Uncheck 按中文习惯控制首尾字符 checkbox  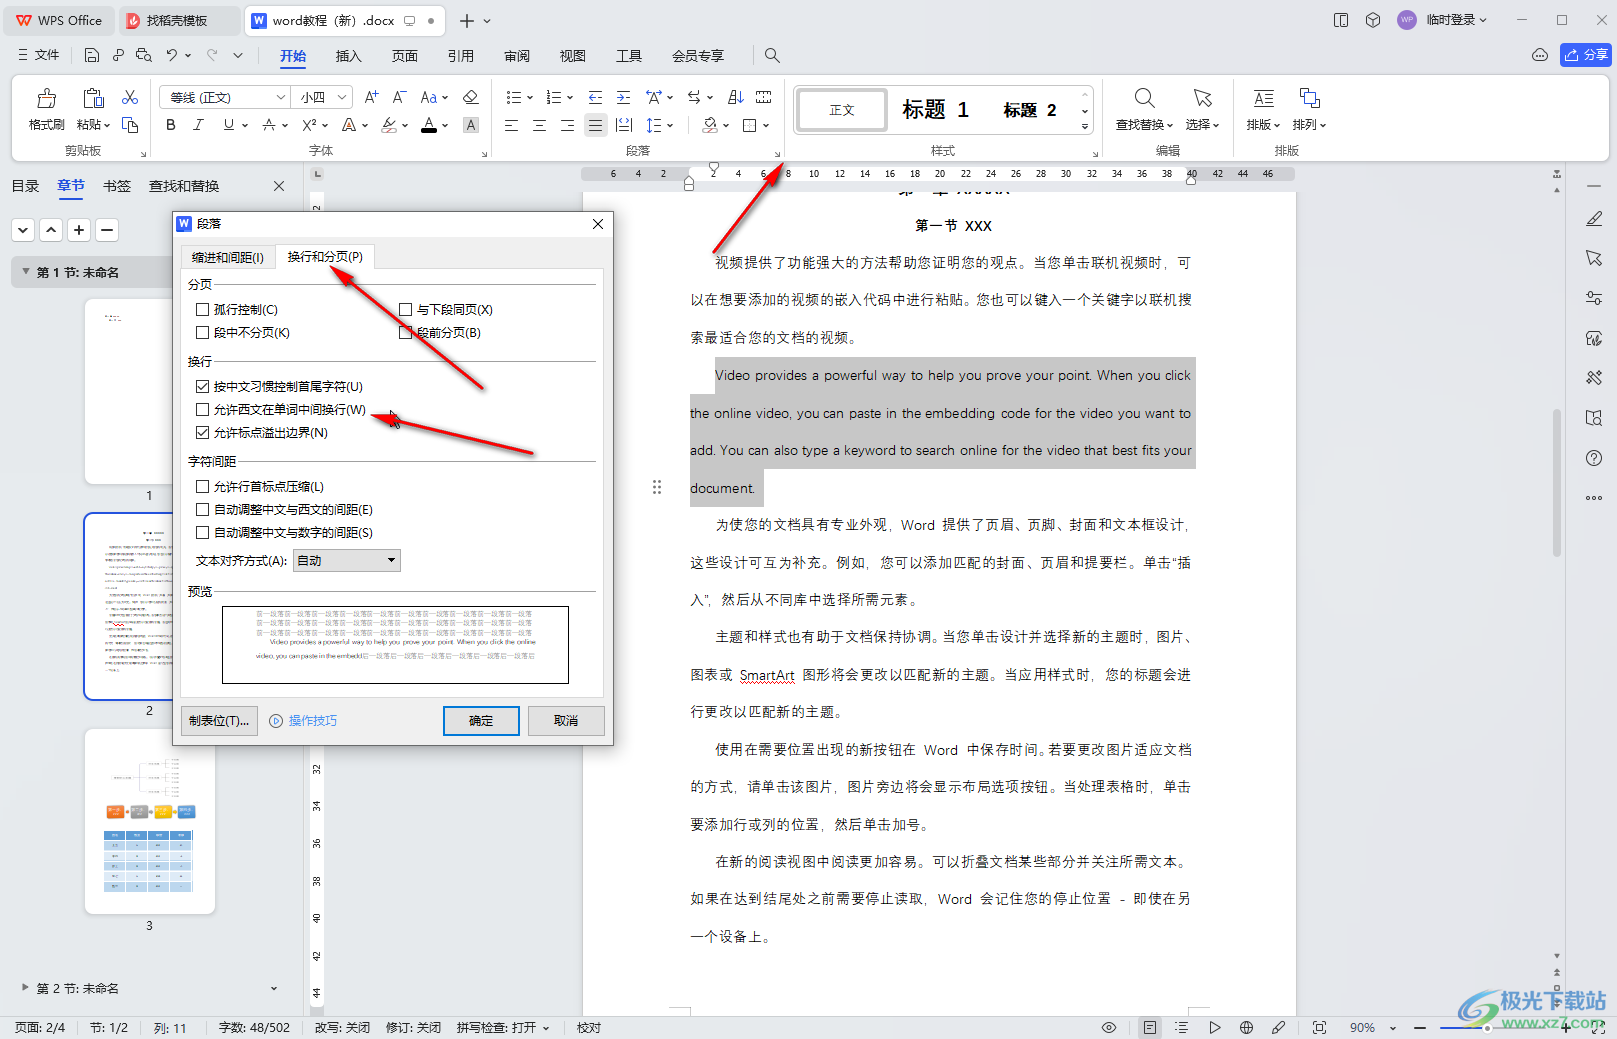click(203, 387)
